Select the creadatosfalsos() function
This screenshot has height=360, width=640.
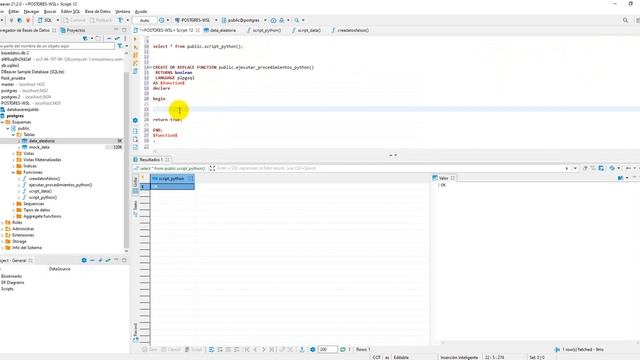[x=44, y=178]
